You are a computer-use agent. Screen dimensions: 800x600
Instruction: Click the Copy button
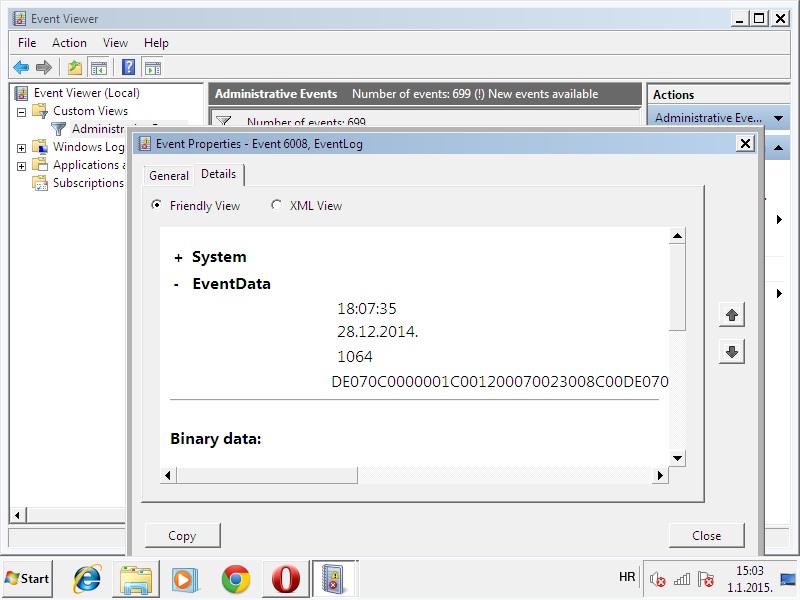[x=183, y=535]
